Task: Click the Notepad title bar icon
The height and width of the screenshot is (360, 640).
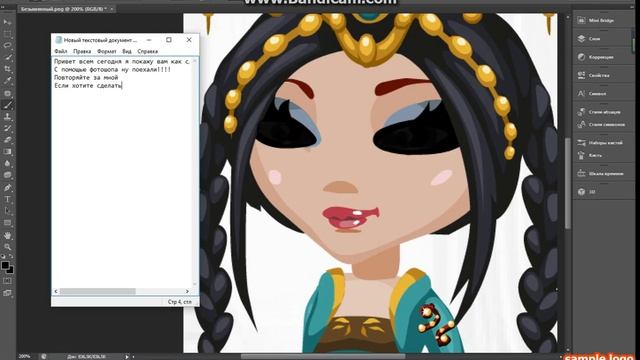Action: click(x=58, y=40)
